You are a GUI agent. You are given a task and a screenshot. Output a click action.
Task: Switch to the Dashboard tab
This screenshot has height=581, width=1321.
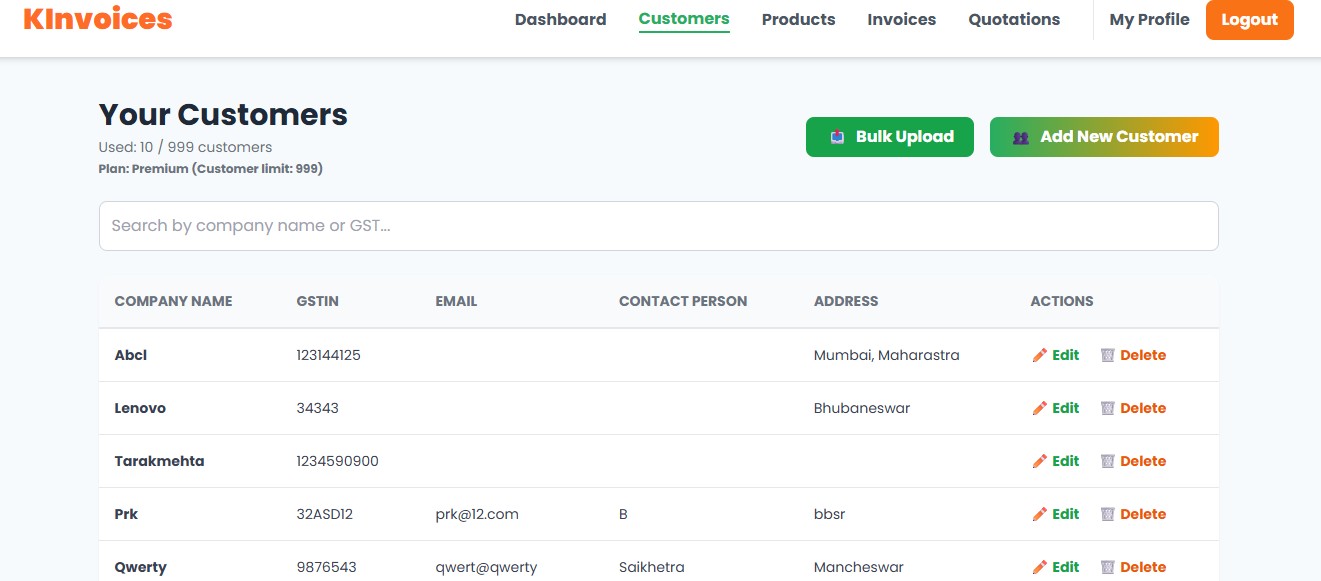click(560, 19)
